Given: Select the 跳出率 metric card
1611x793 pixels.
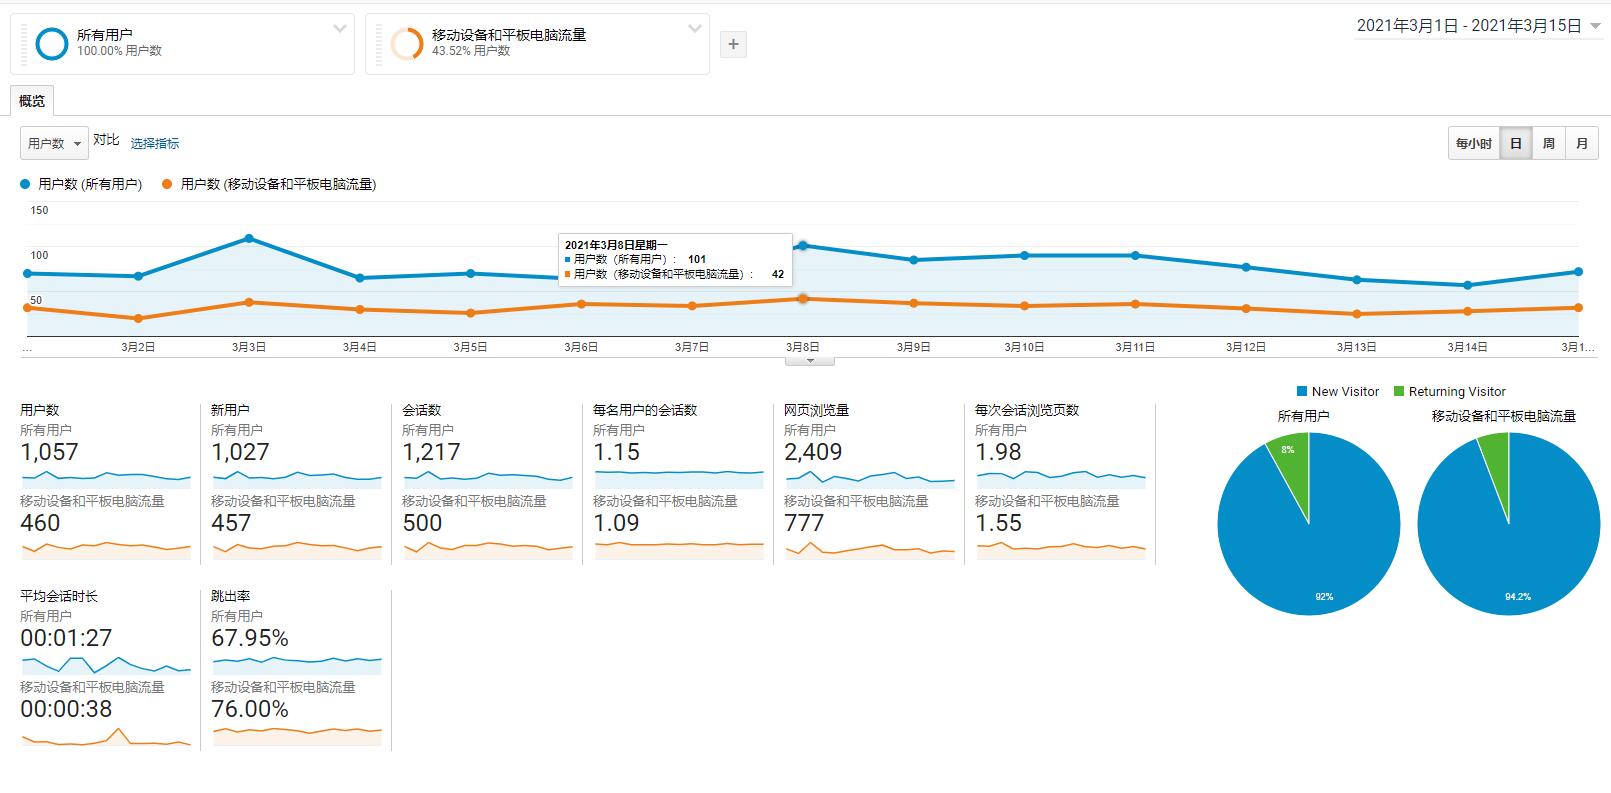Looking at the screenshot, I should point(296,669).
